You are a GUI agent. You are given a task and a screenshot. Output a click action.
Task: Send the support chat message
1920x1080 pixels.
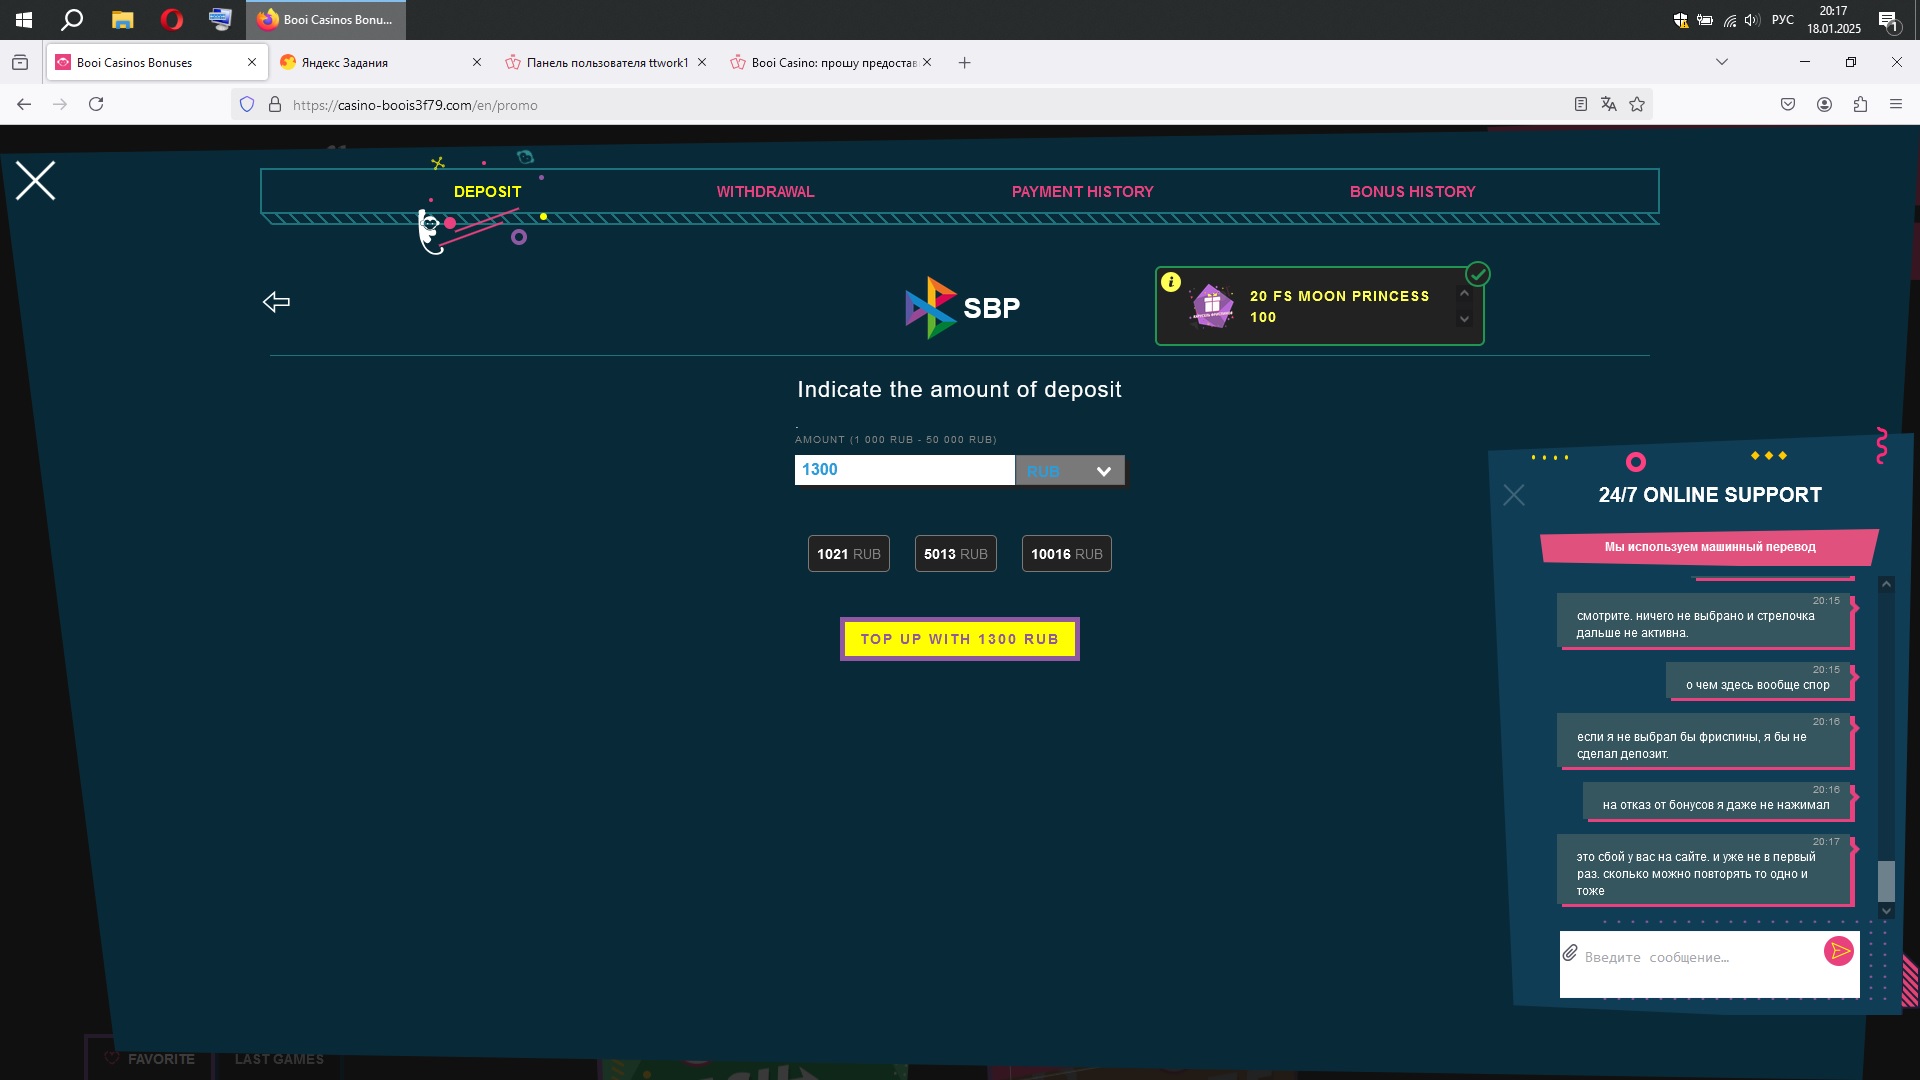pyautogui.click(x=1838, y=951)
